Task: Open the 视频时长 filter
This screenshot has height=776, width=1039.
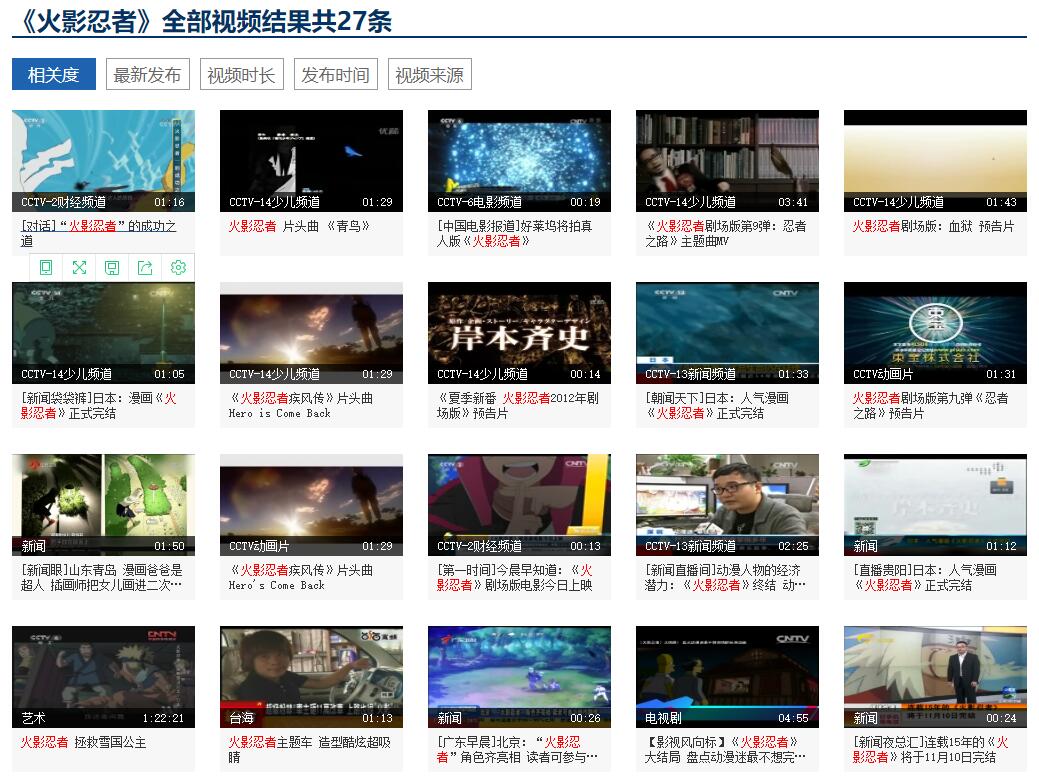Action: point(243,74)
